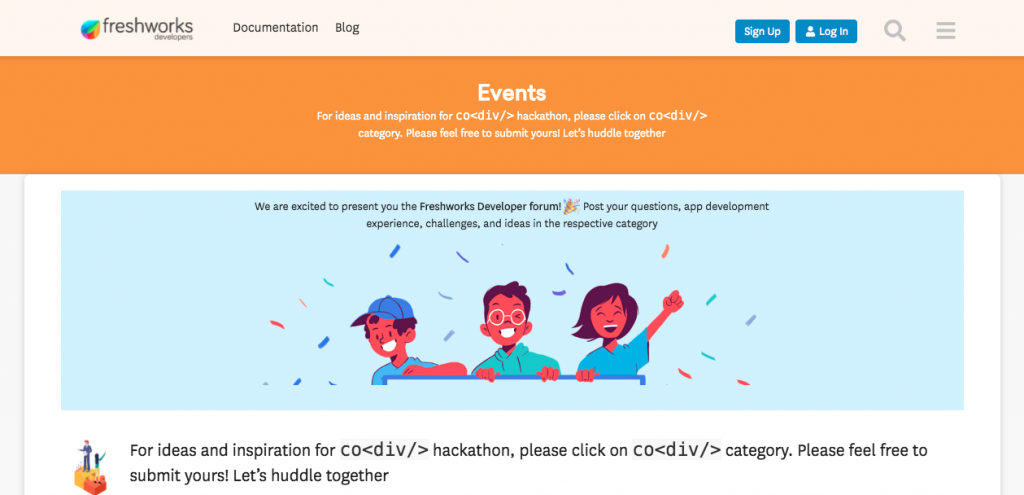The width and height of the screenshot is (1024, 495).
Task: Click first co<div/> code in bottom description
Action: [x=385, y=450]
